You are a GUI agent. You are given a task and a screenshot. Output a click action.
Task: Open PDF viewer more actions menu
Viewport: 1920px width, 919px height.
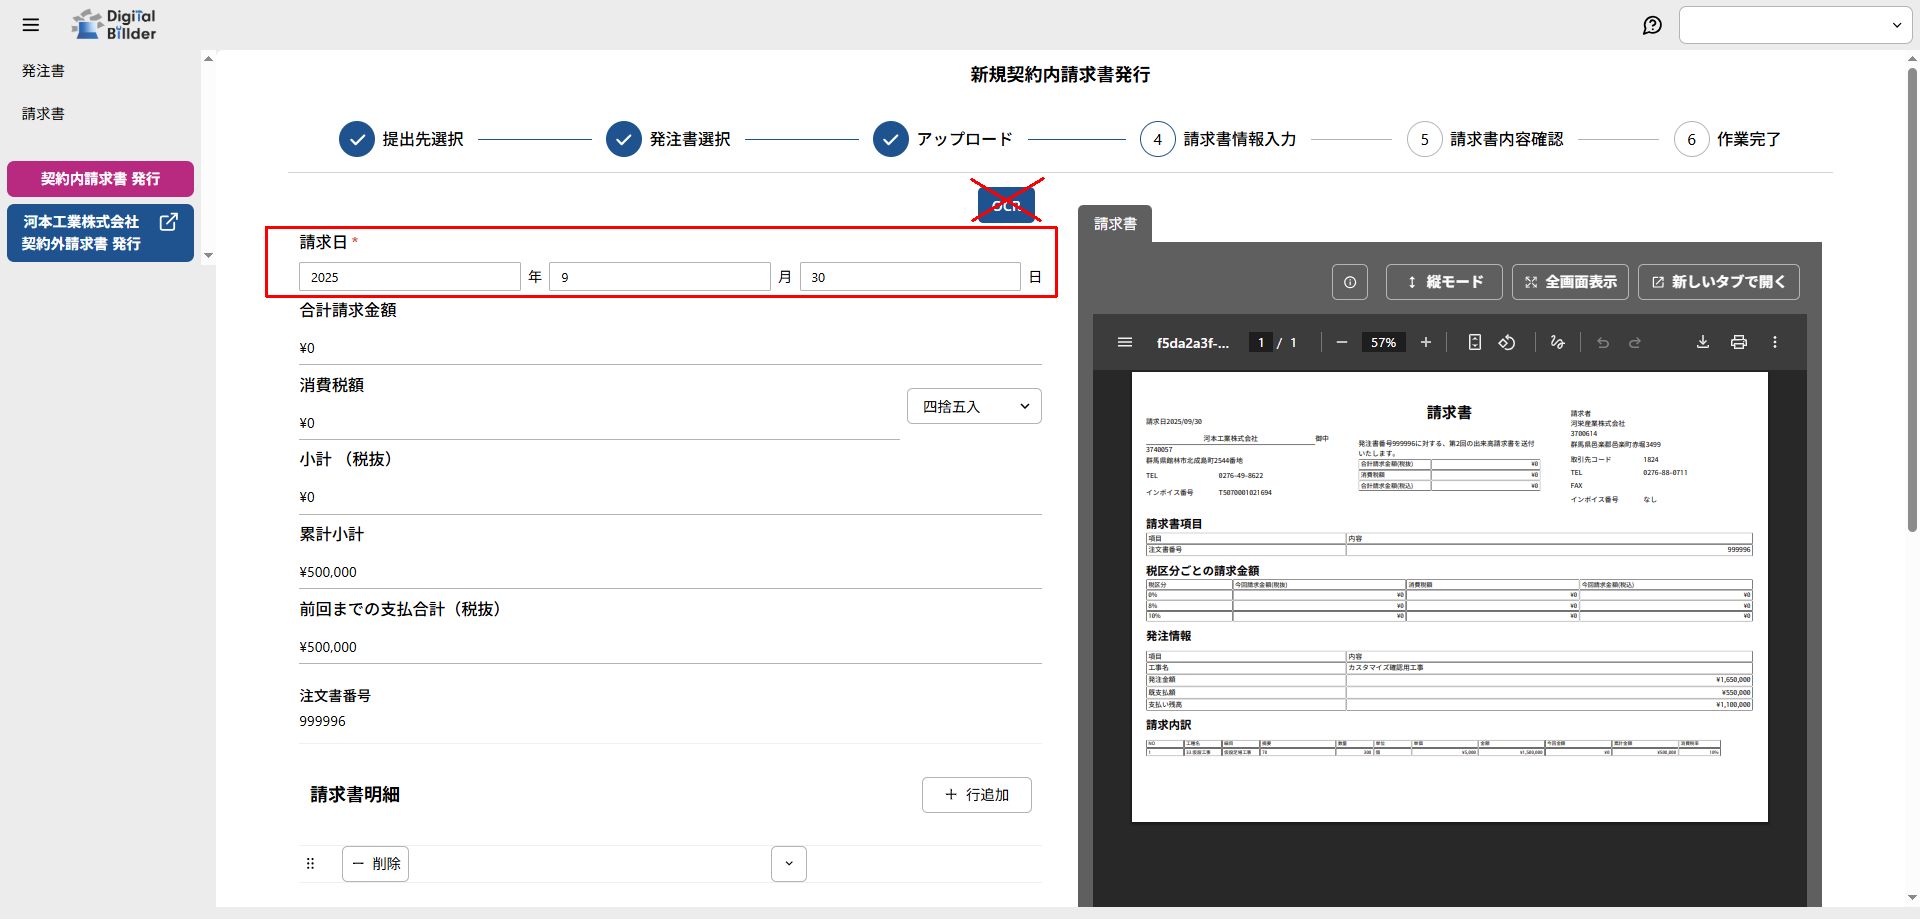coord(1775,342)
